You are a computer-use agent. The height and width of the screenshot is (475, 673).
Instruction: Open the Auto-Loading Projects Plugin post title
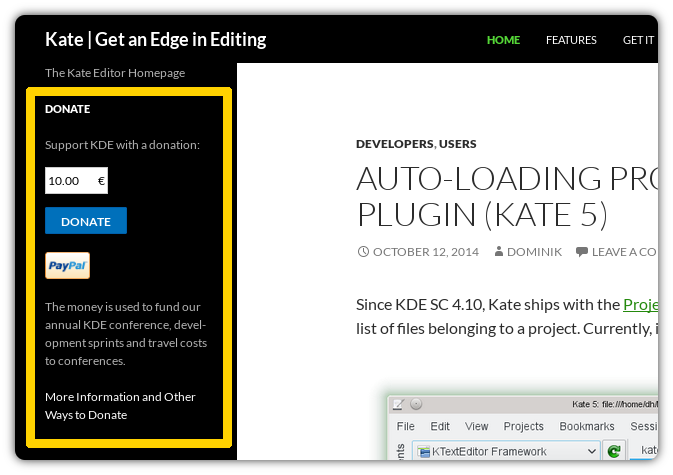click(507, 197)
